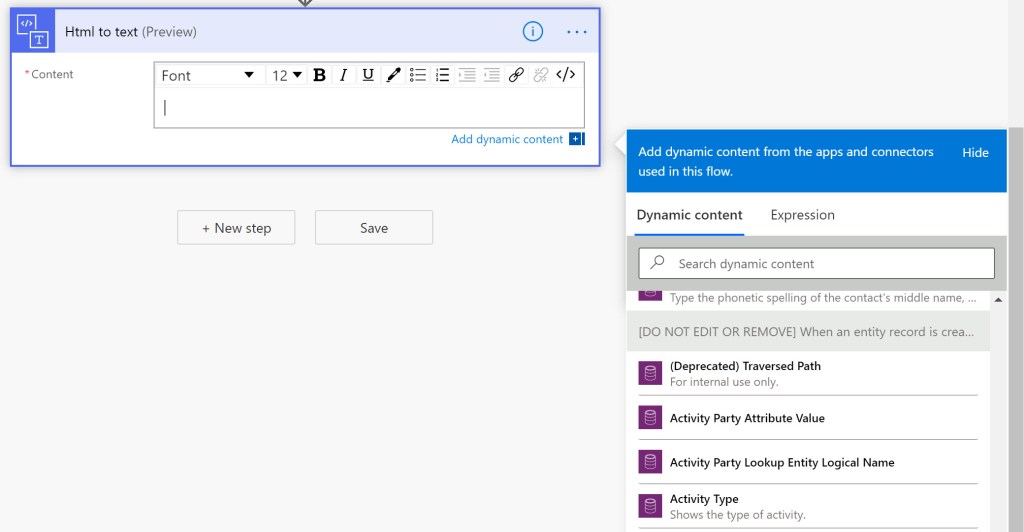The width and height of the screenshot is (1024, 532).
Task: Toggle italic text formatting
Action: [x=343, y=75]
